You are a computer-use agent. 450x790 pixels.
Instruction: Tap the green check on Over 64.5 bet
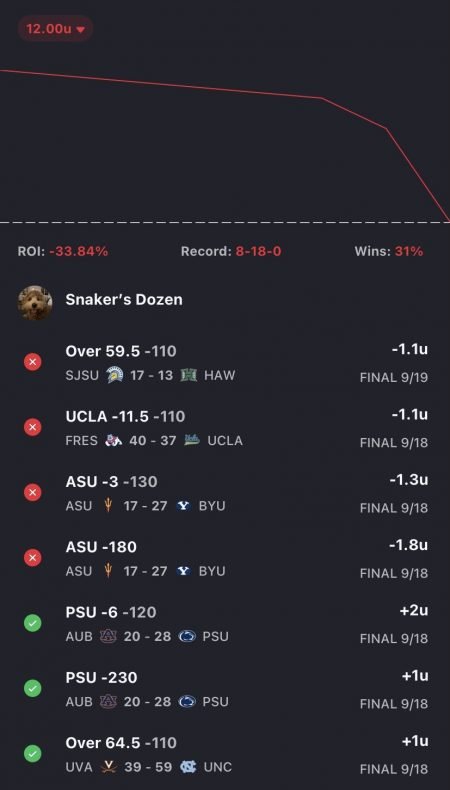click(x=33, y=754)
